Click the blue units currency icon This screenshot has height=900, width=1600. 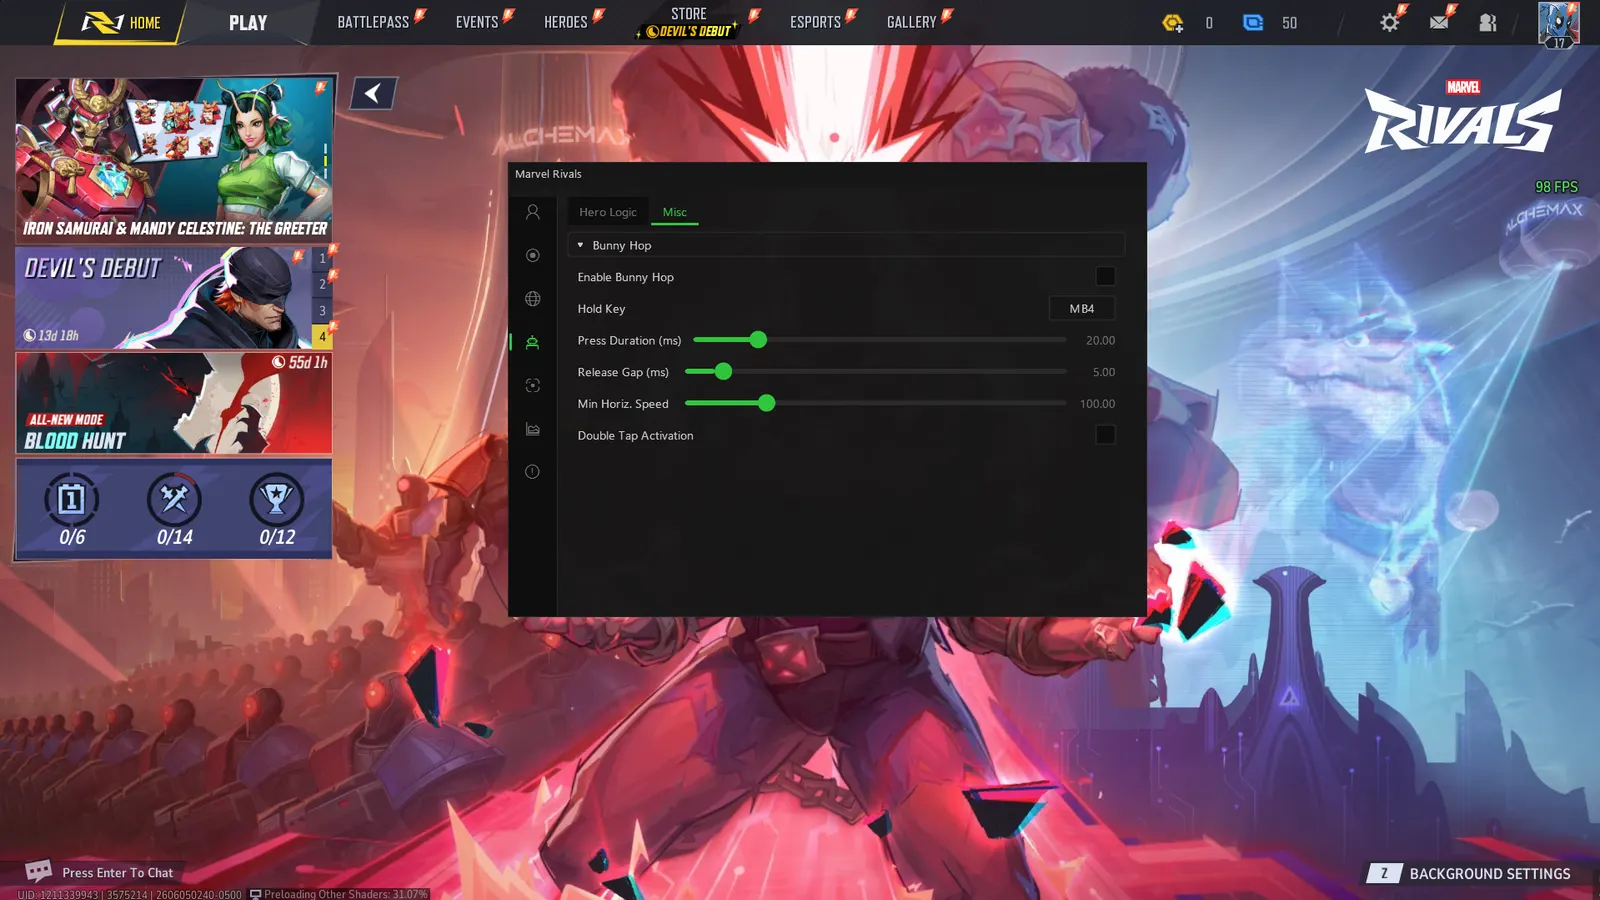tap(1253, 22)
